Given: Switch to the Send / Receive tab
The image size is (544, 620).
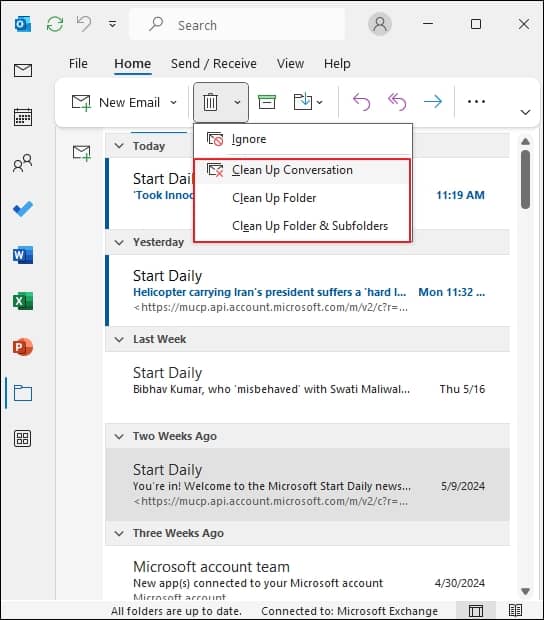Looking at the screenshot, I should pos(213,63).
